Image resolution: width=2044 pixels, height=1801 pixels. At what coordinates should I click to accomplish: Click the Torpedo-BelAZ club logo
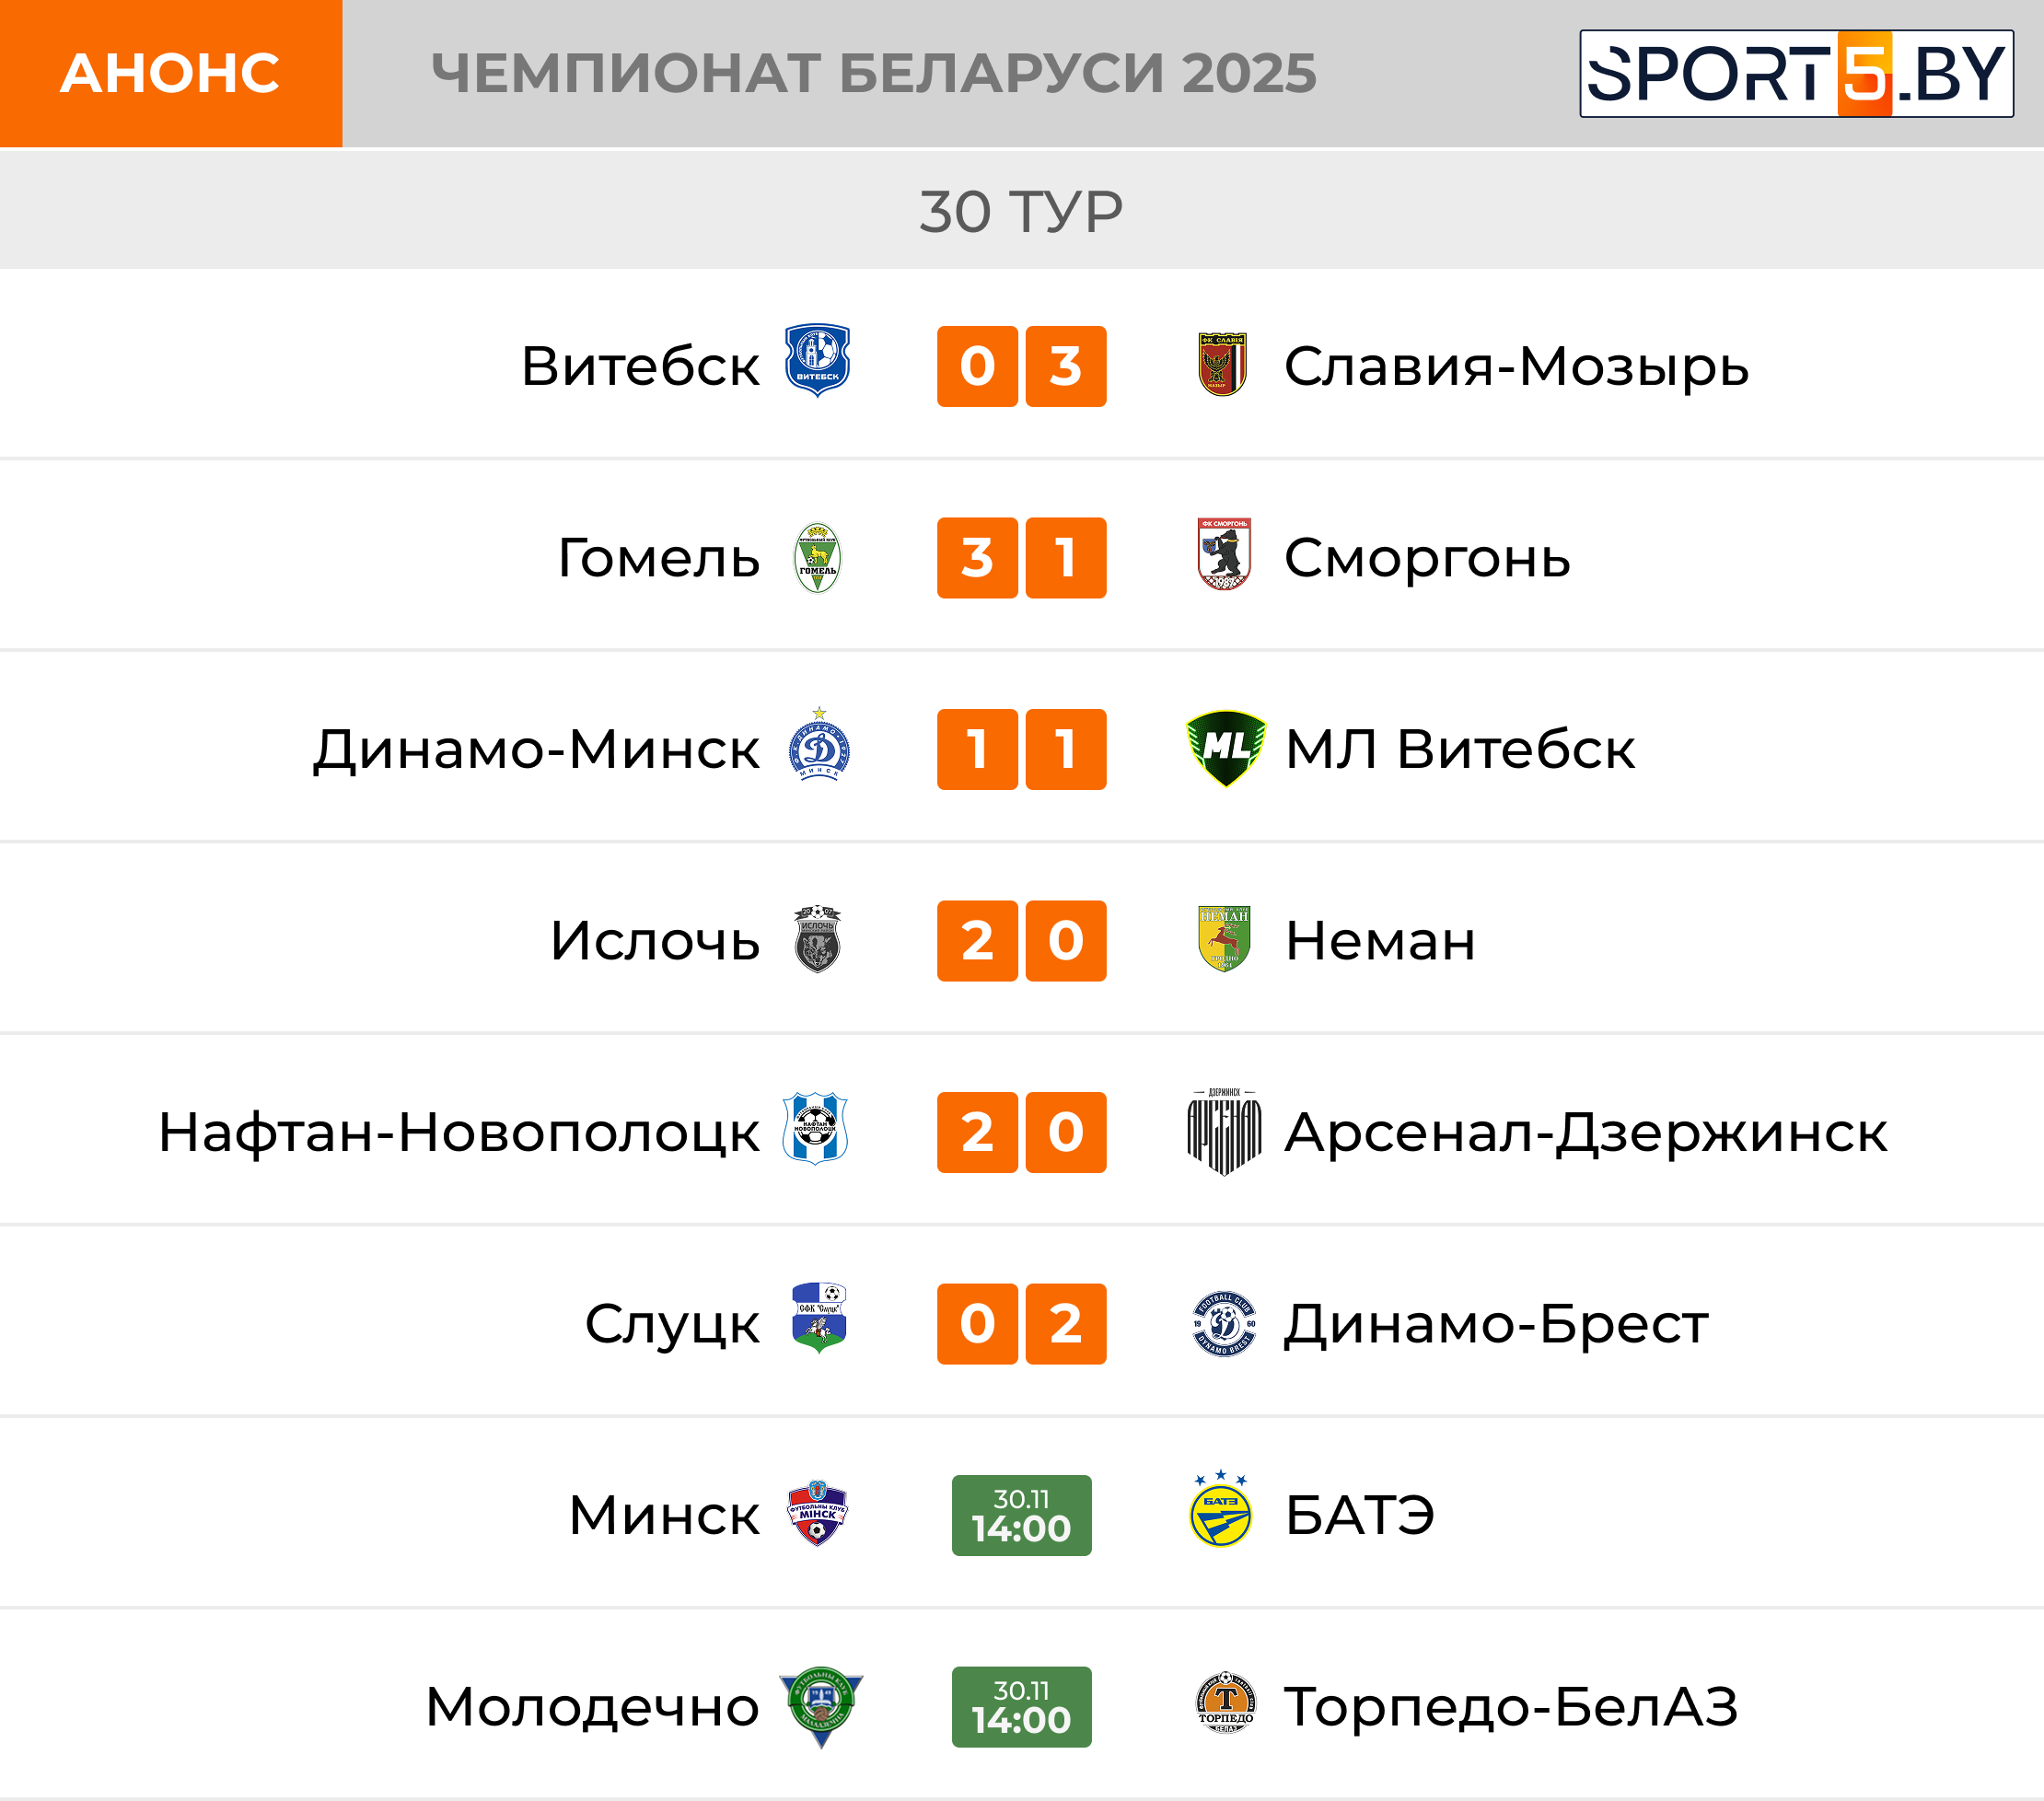(1225, 1702)
